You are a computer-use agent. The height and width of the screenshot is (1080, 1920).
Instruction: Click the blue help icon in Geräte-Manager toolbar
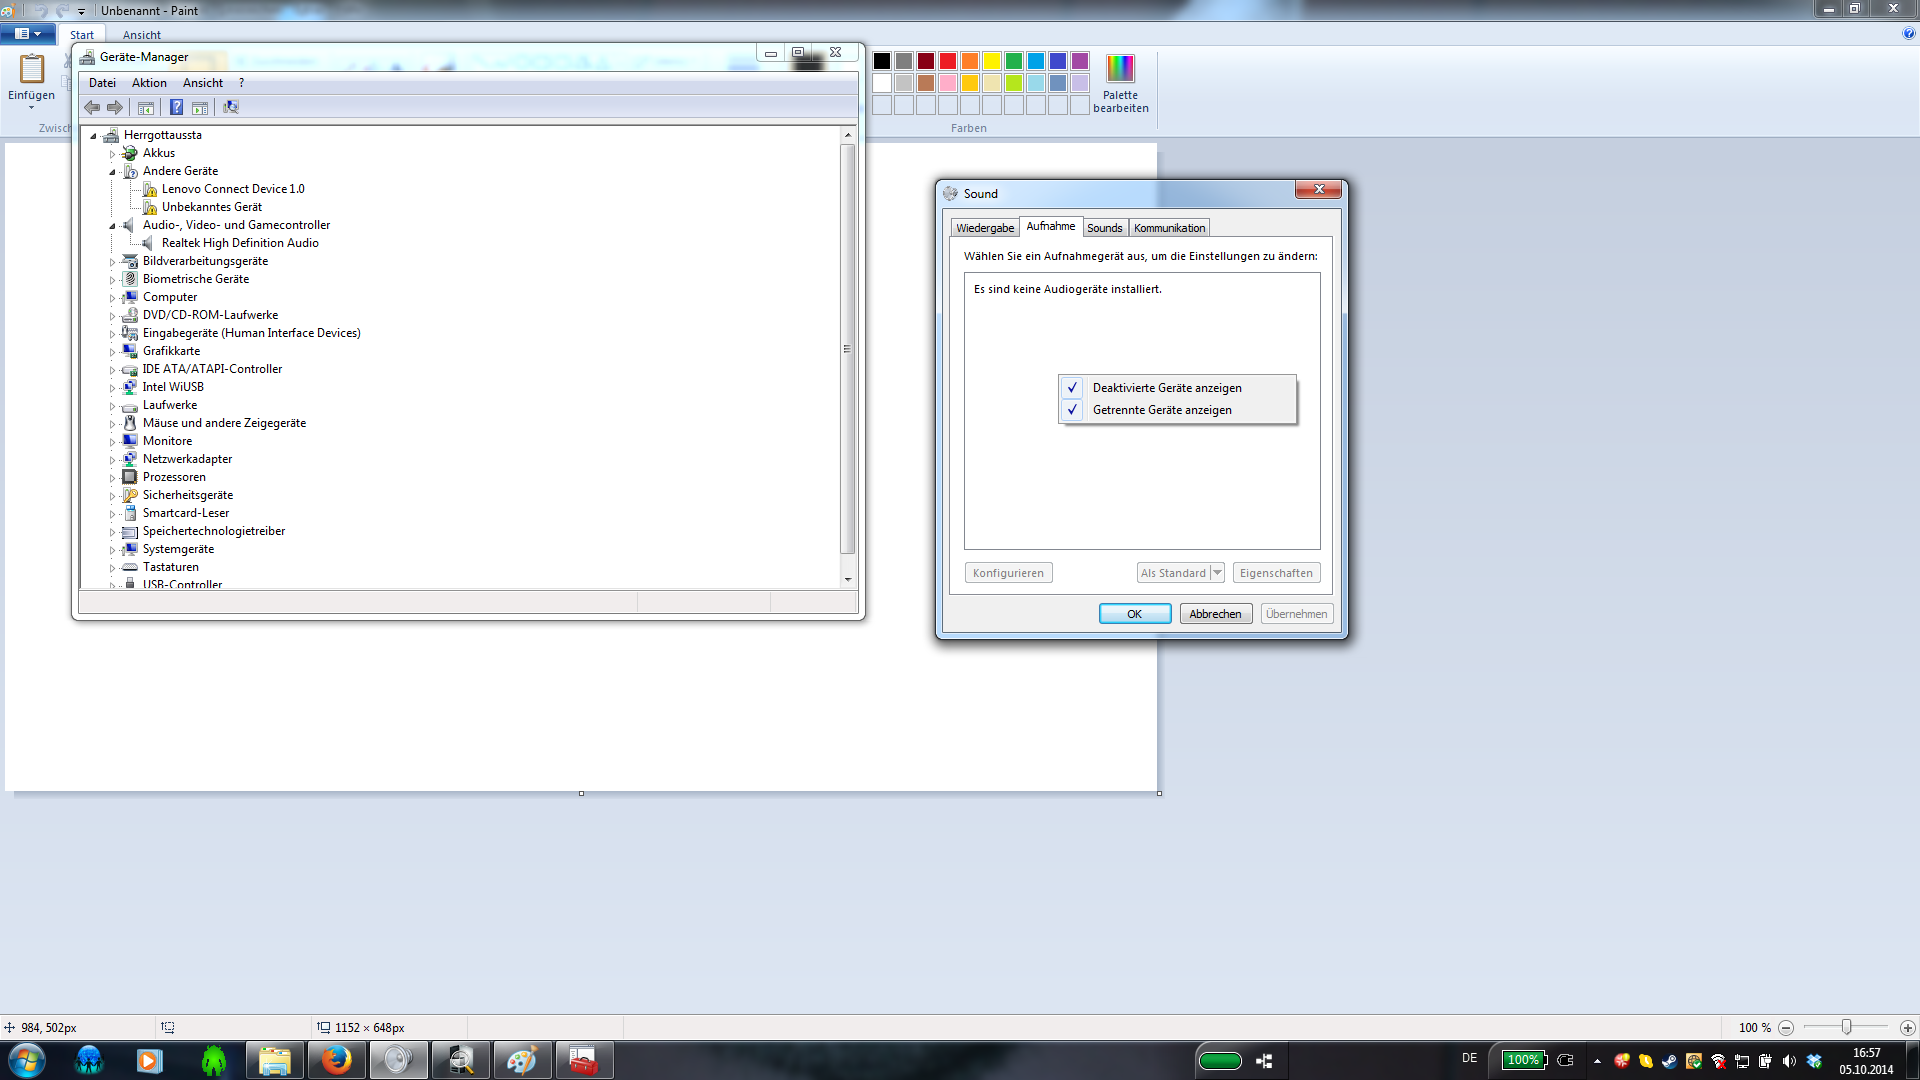pyautogui.click(x=176, y=107)
